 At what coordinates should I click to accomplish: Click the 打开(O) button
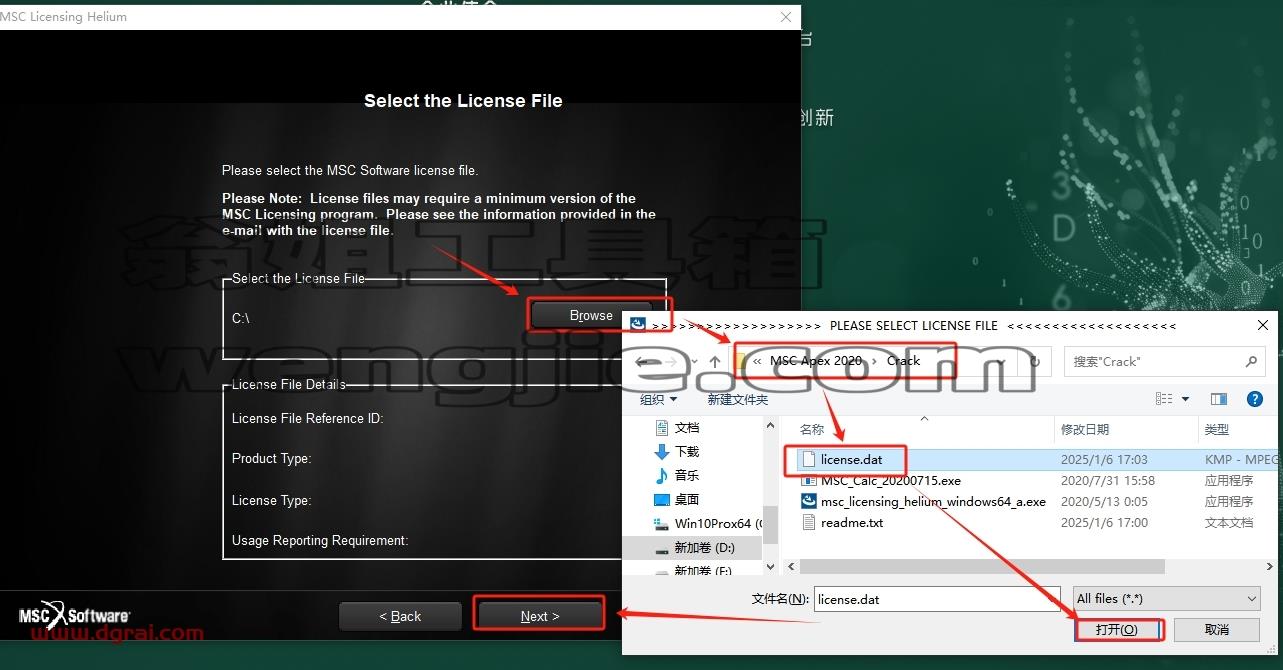pos(1117,629)
